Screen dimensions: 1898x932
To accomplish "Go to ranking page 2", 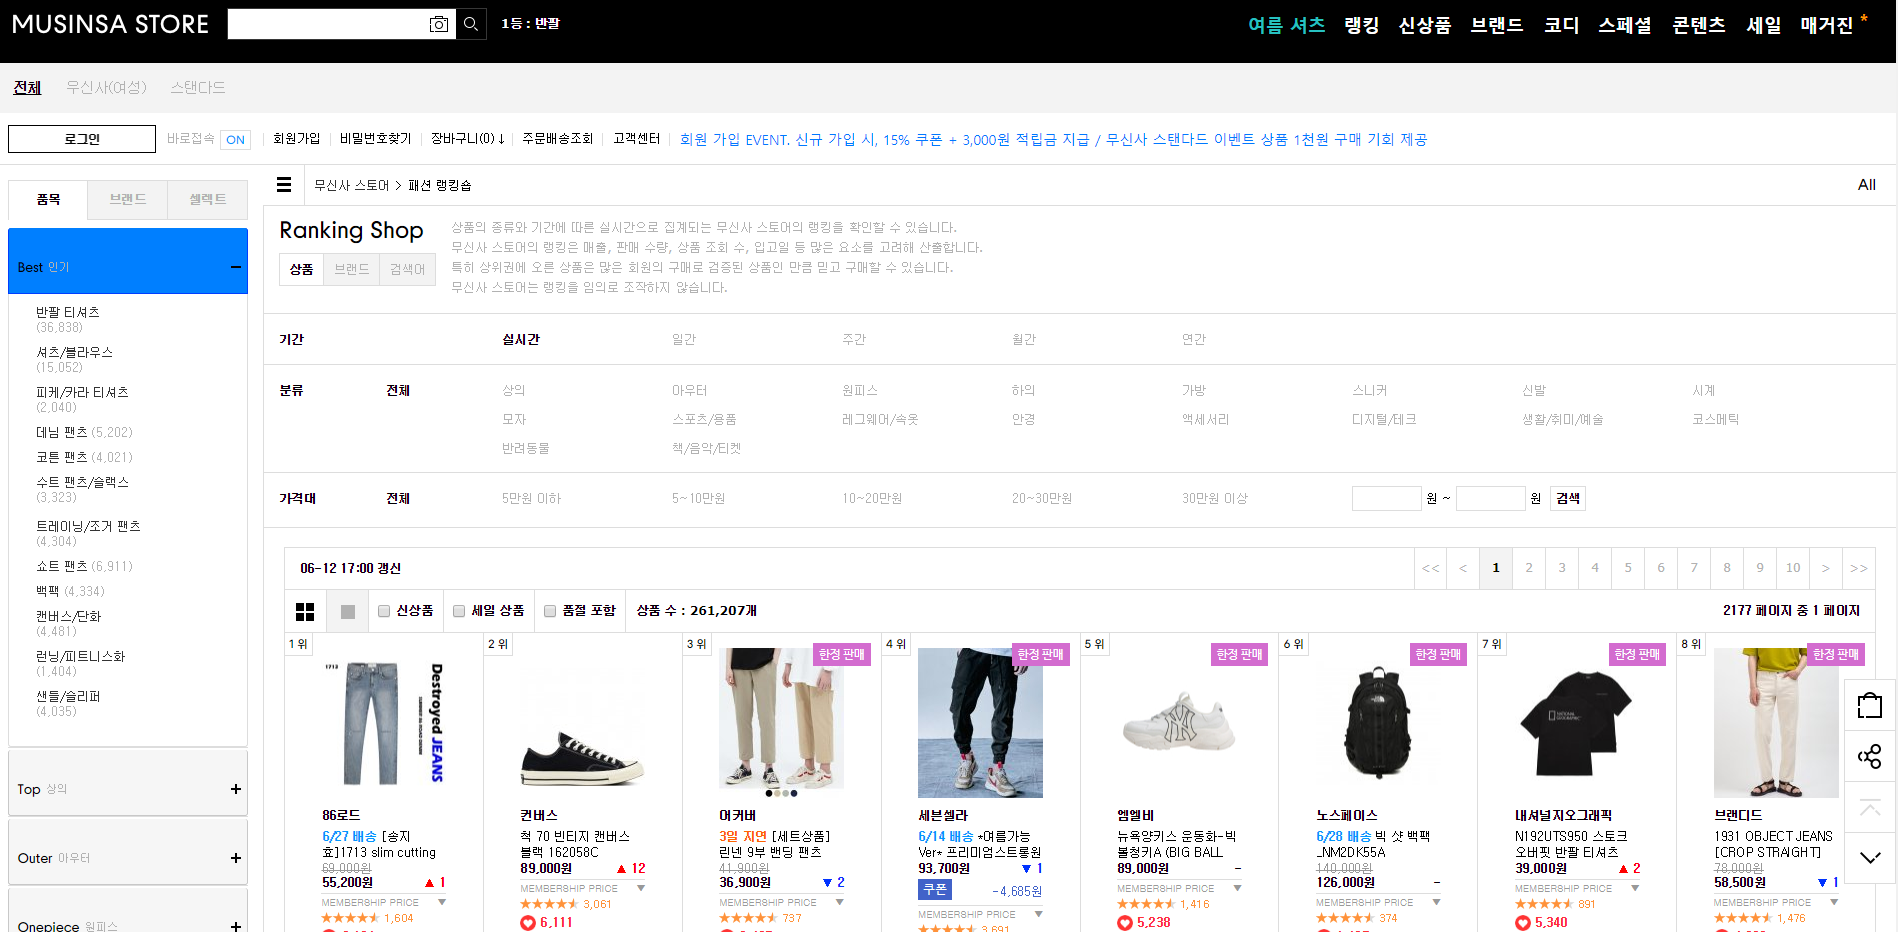I will tap(1528, 568).
